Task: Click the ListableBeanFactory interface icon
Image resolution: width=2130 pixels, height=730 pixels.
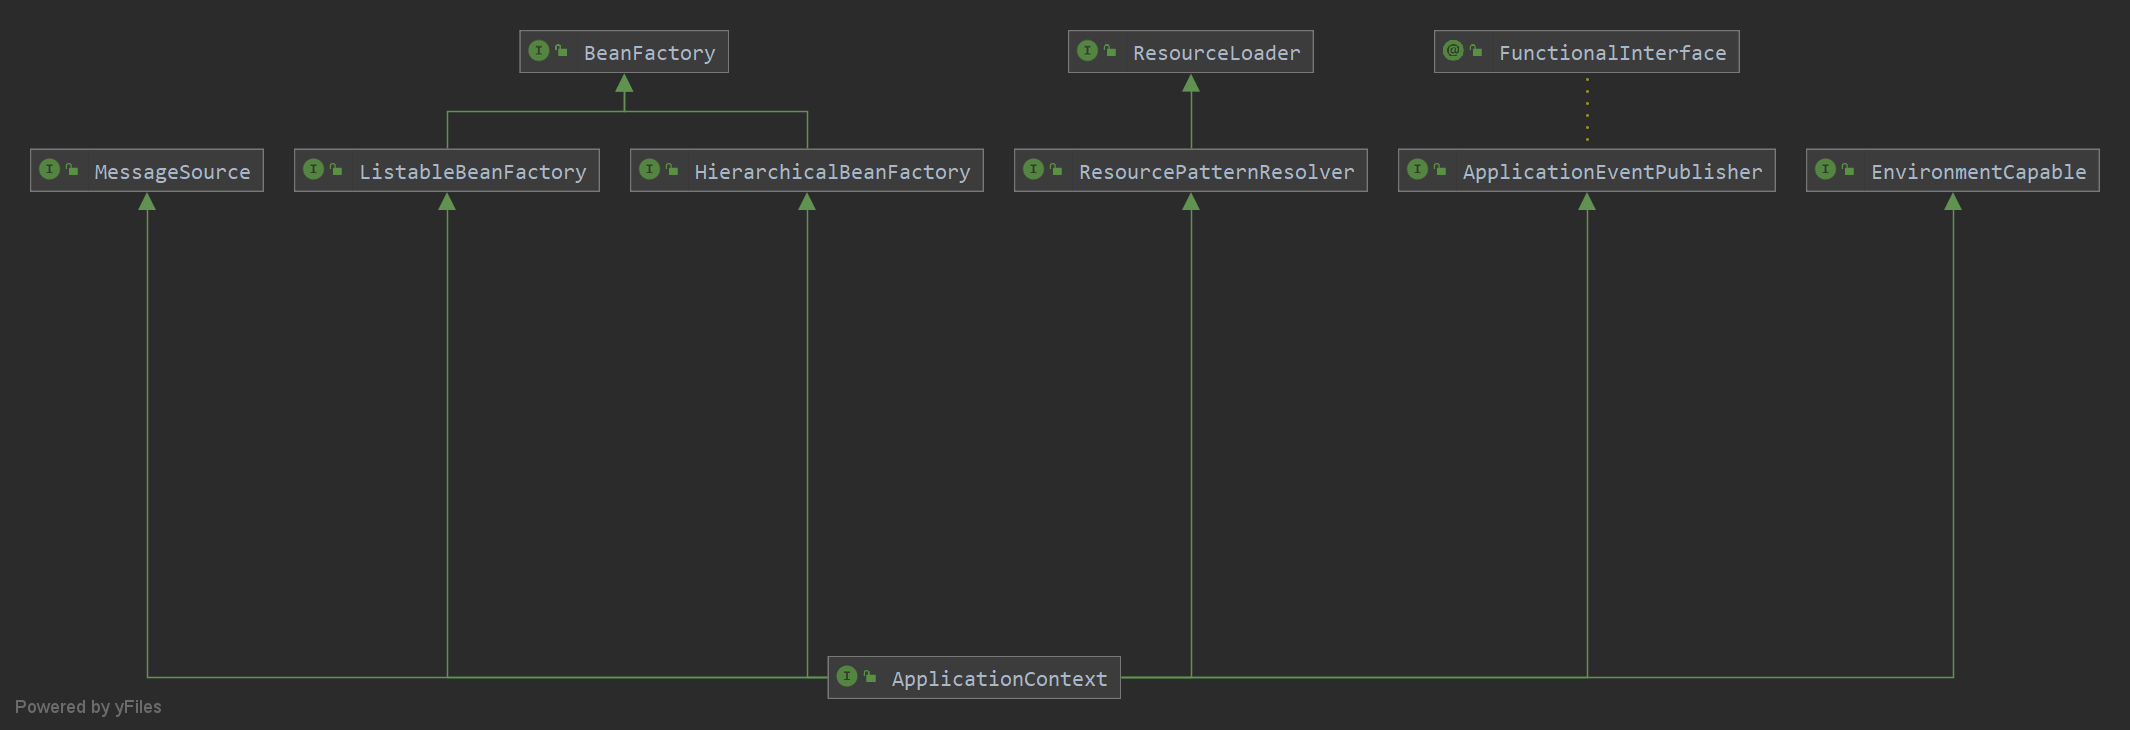Action: (314, 169)
